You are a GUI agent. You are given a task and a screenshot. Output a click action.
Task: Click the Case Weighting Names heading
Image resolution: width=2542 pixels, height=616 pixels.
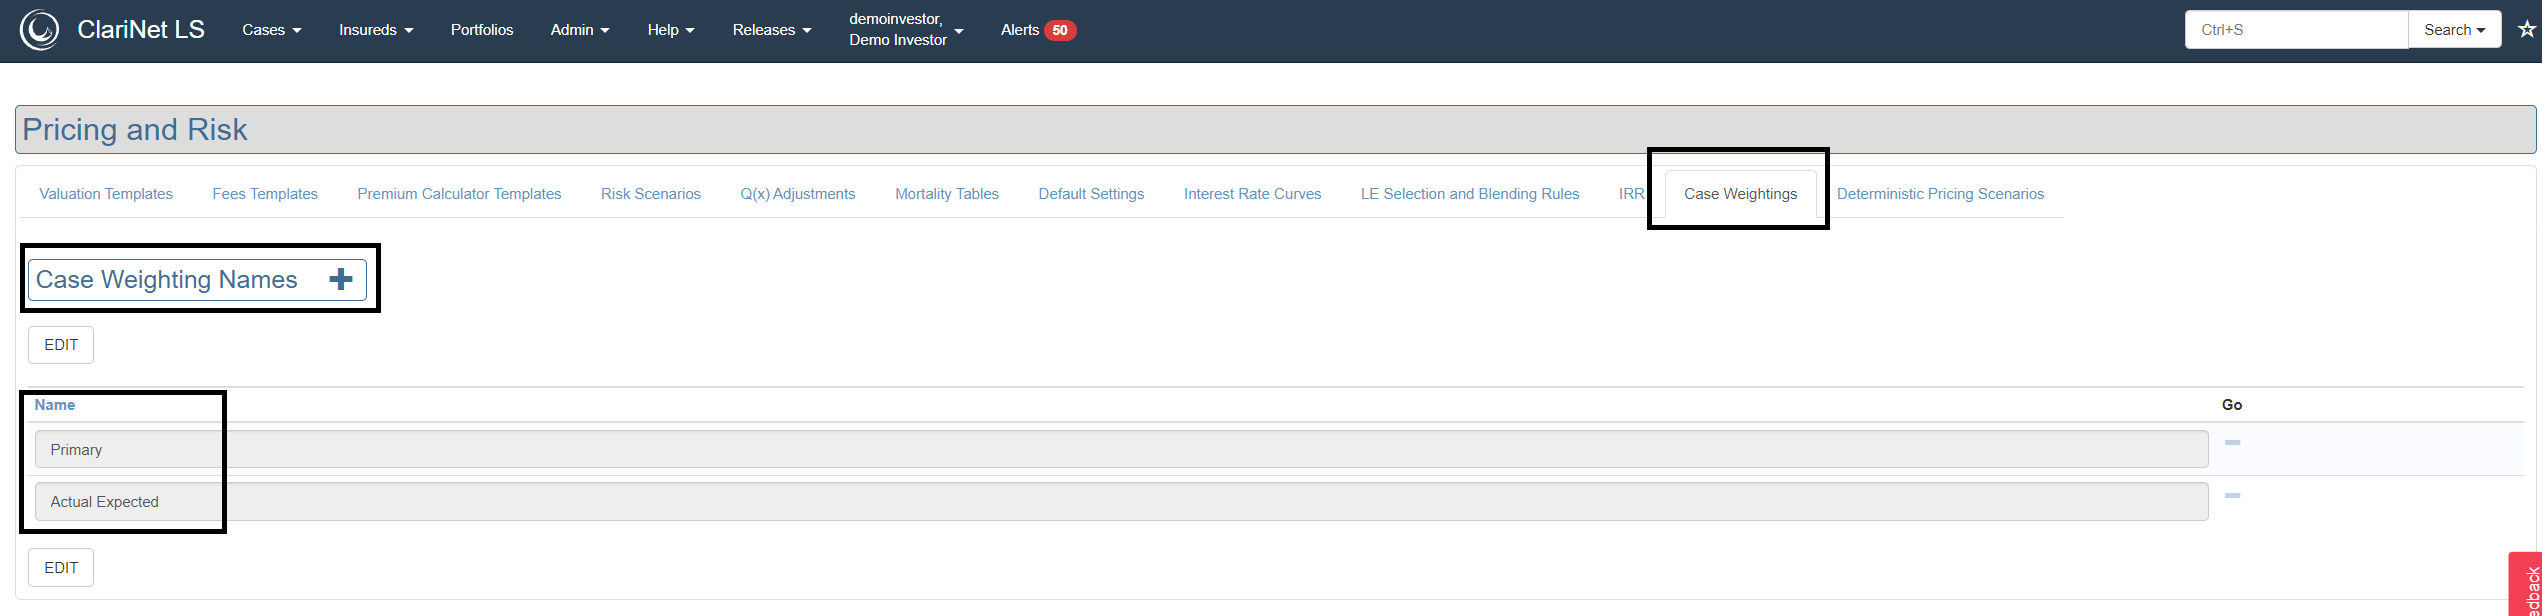167,280
